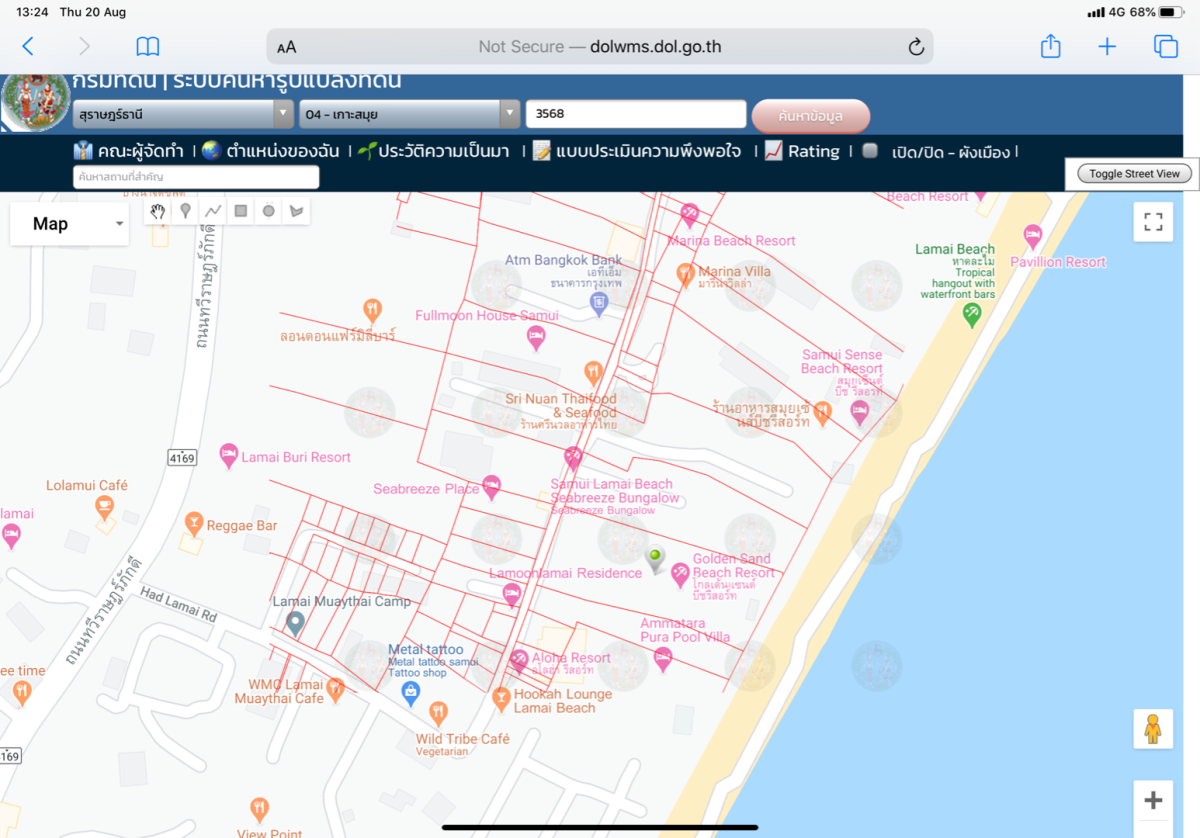
Task: Click the Lamoonlamai Residence label
Action: coord(565,573)
